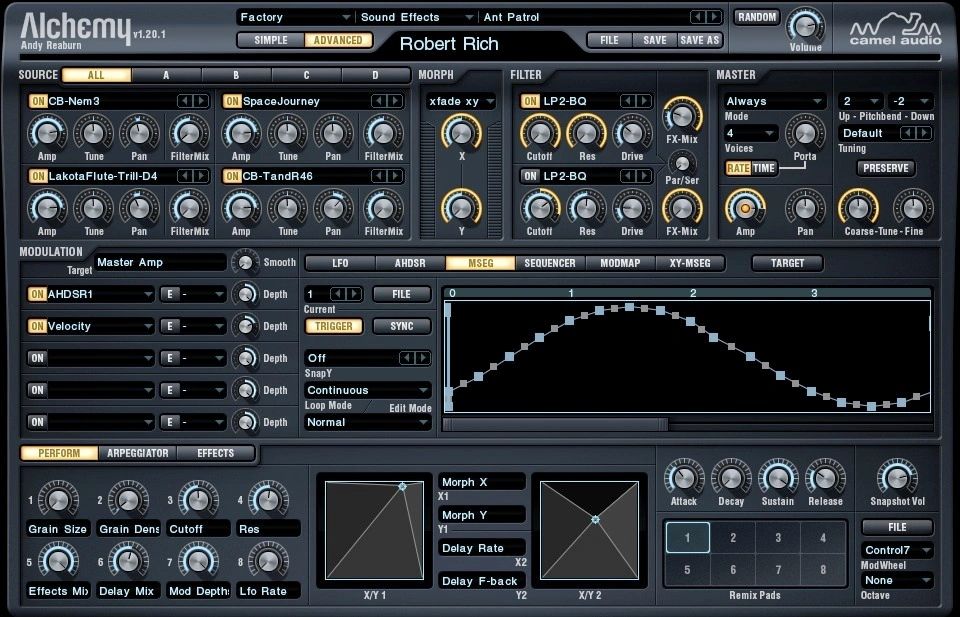This screenshot has height=617, width=960.
Task: Click the Smooth knob in the Modulation panel
Action: pos(245,262)
